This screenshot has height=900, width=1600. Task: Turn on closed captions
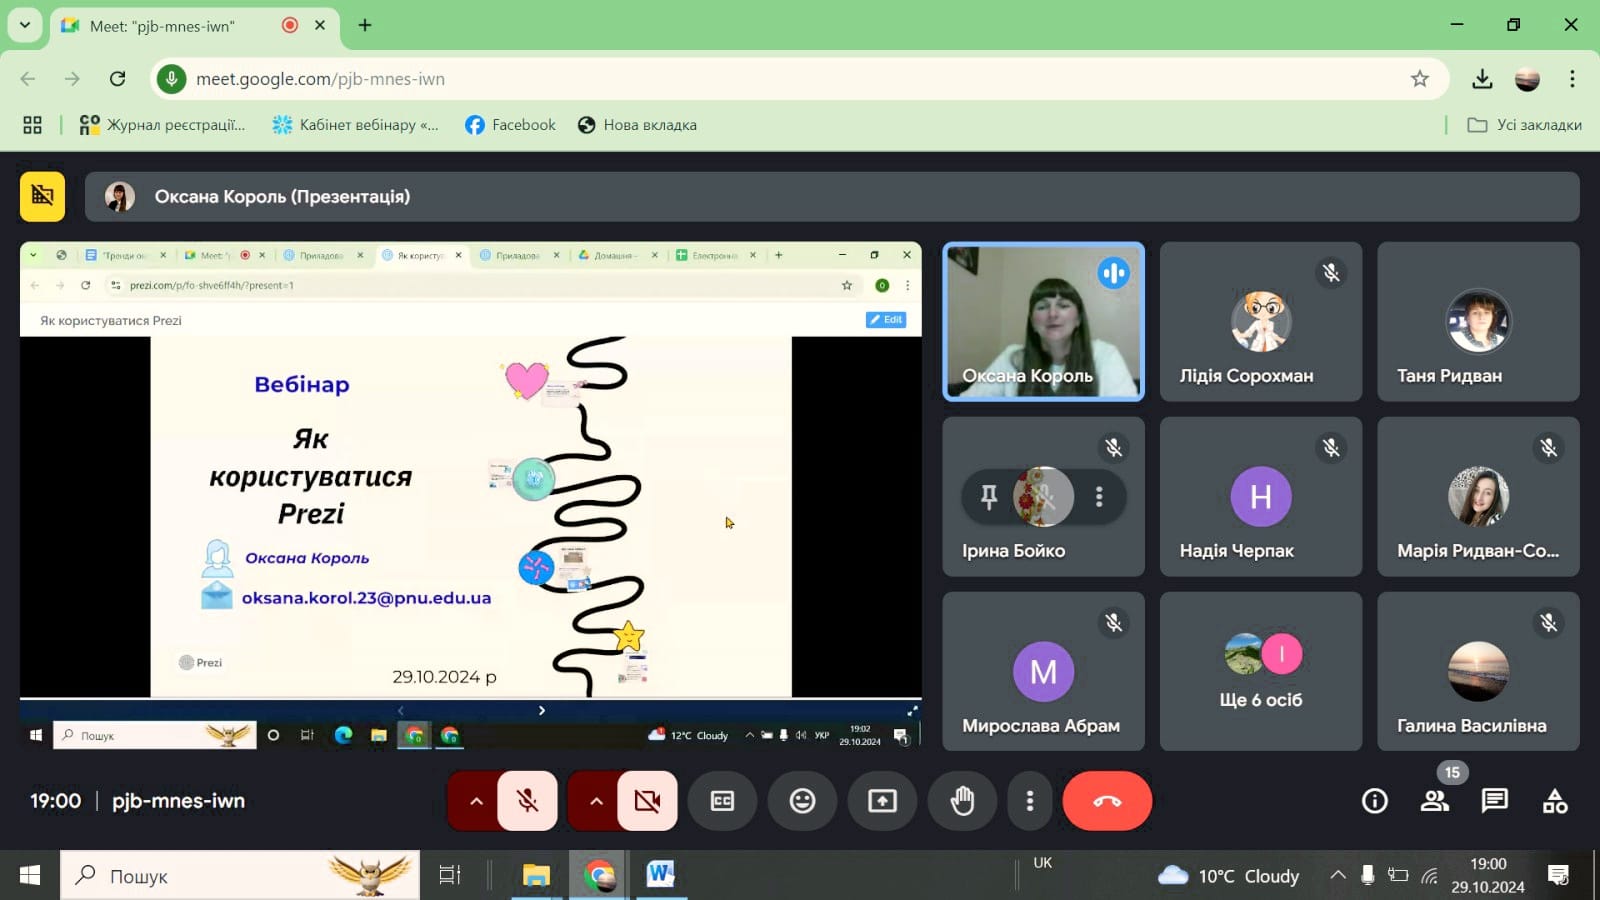pos(722,801)
